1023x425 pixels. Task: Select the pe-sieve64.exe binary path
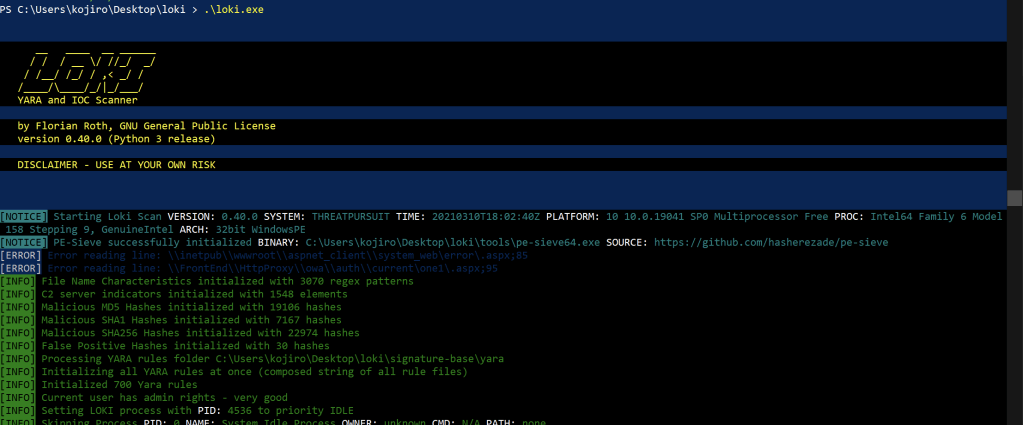[x=452, y=243]
